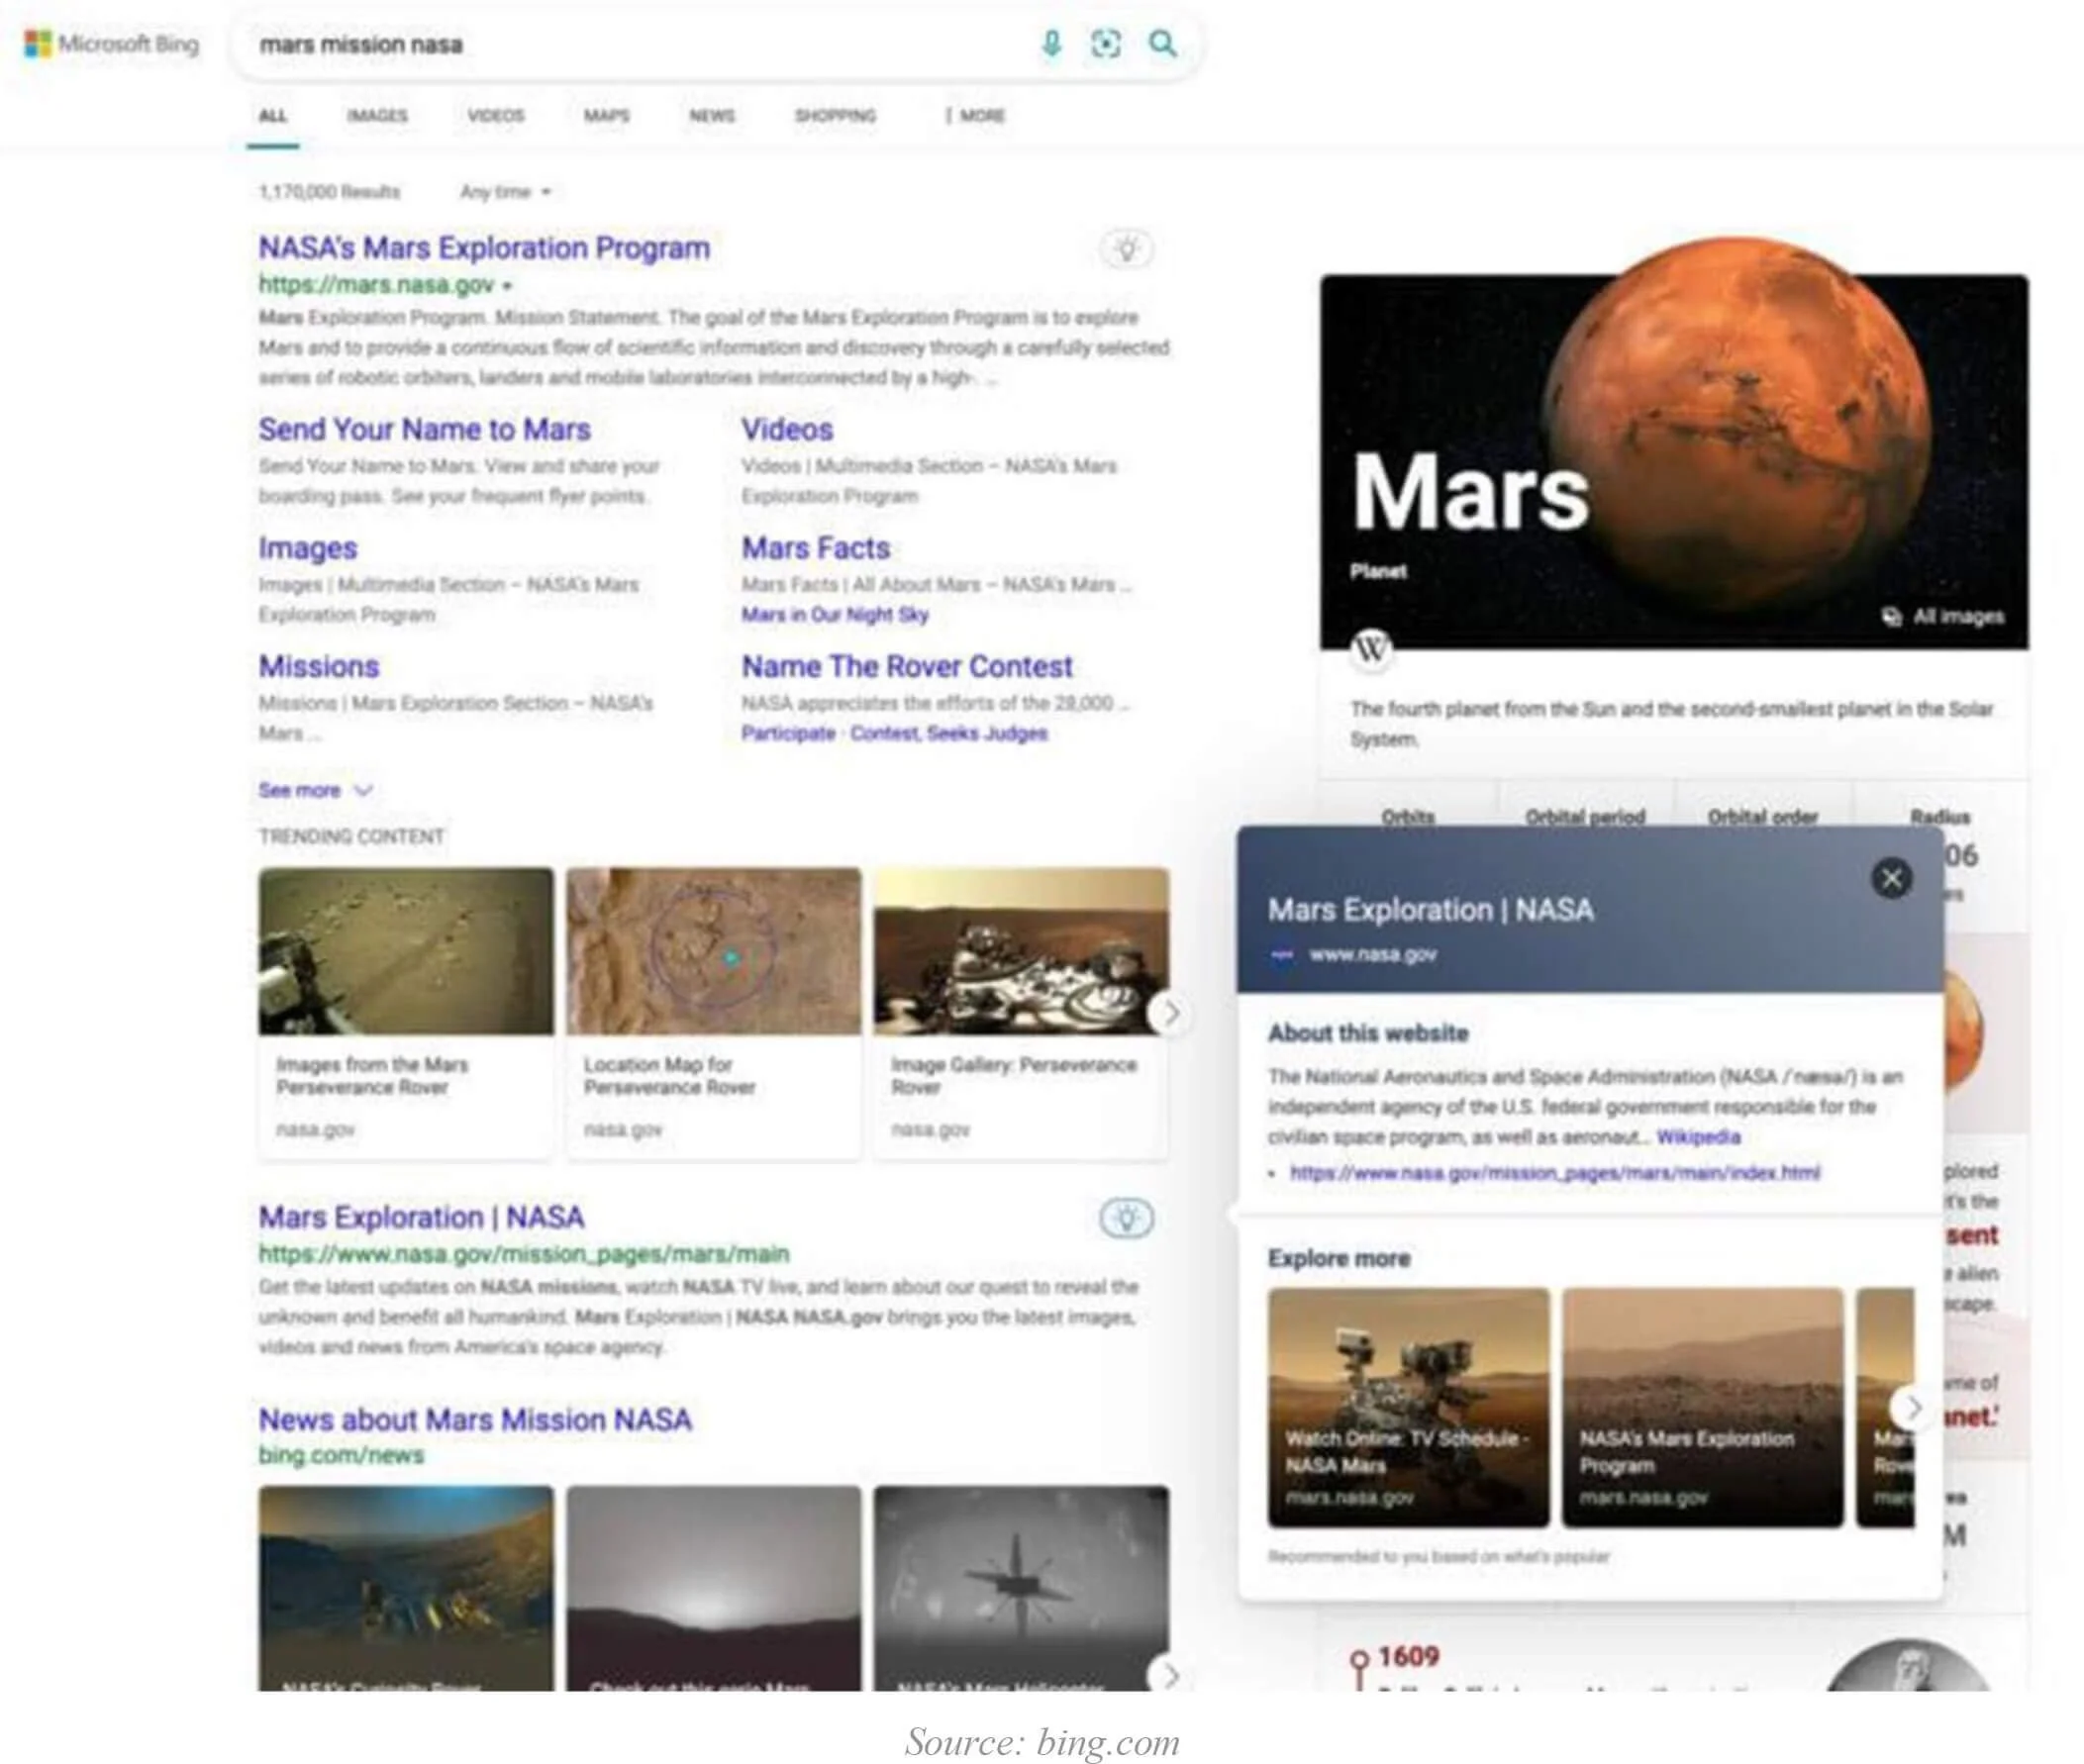
Task: Click the microphone icon in the search bar
Action: coord(1051,45)
